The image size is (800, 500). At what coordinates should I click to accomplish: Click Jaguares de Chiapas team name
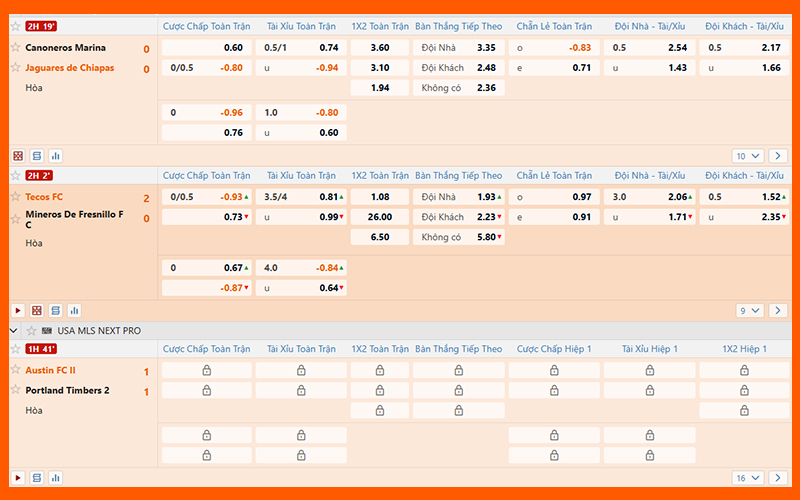(69, 68)
